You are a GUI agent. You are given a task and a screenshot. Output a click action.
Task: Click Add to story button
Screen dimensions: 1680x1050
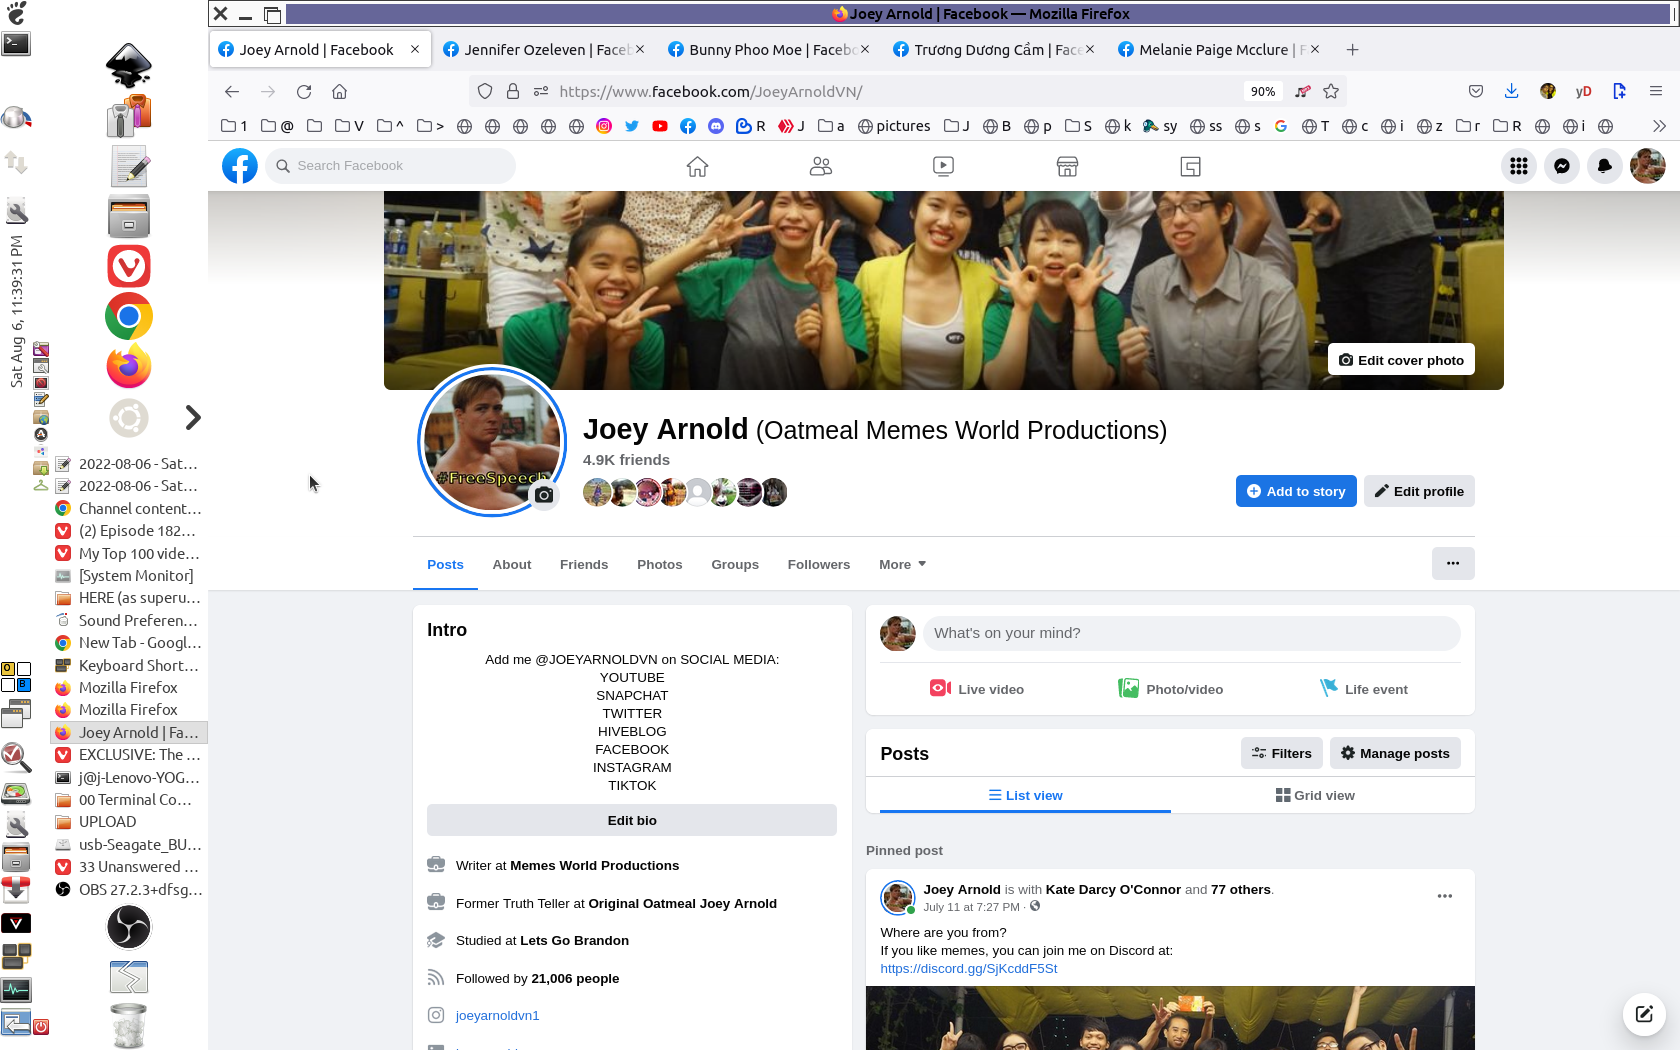coord(1296,491)
